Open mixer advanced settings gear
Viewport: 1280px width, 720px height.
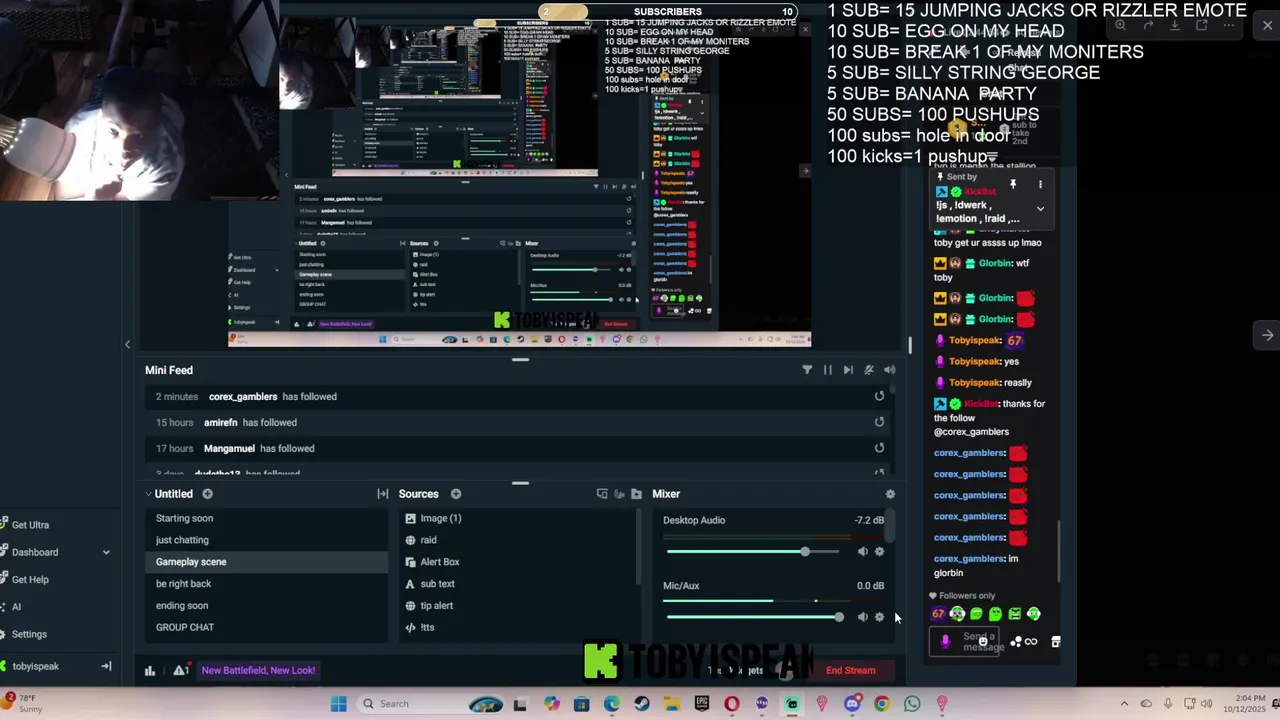[x=890, y=494]
